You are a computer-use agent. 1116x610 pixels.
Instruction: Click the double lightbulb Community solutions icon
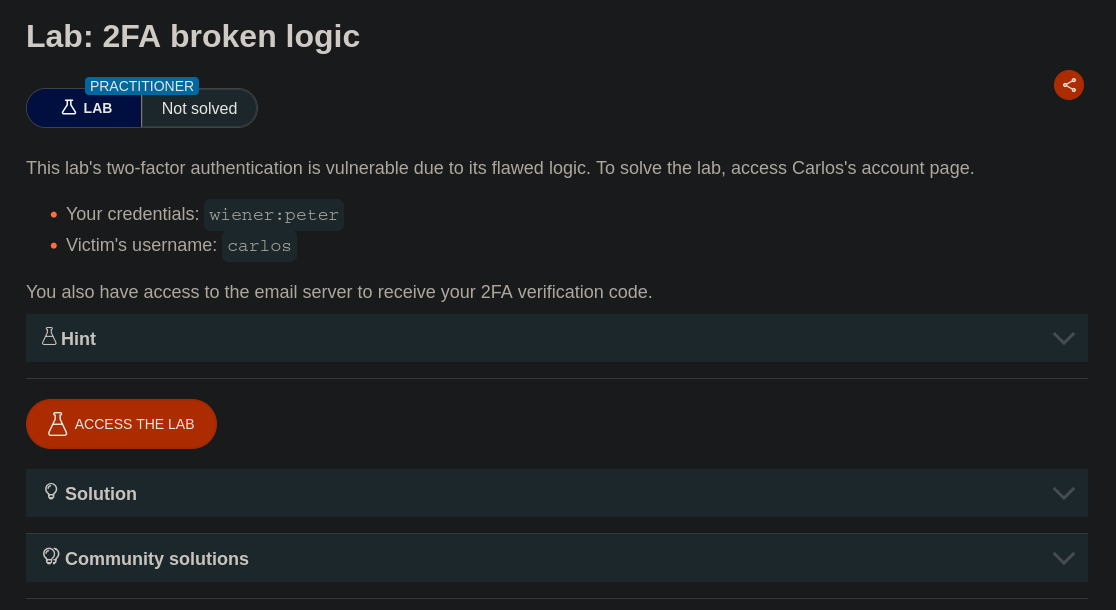coord(51,556)
